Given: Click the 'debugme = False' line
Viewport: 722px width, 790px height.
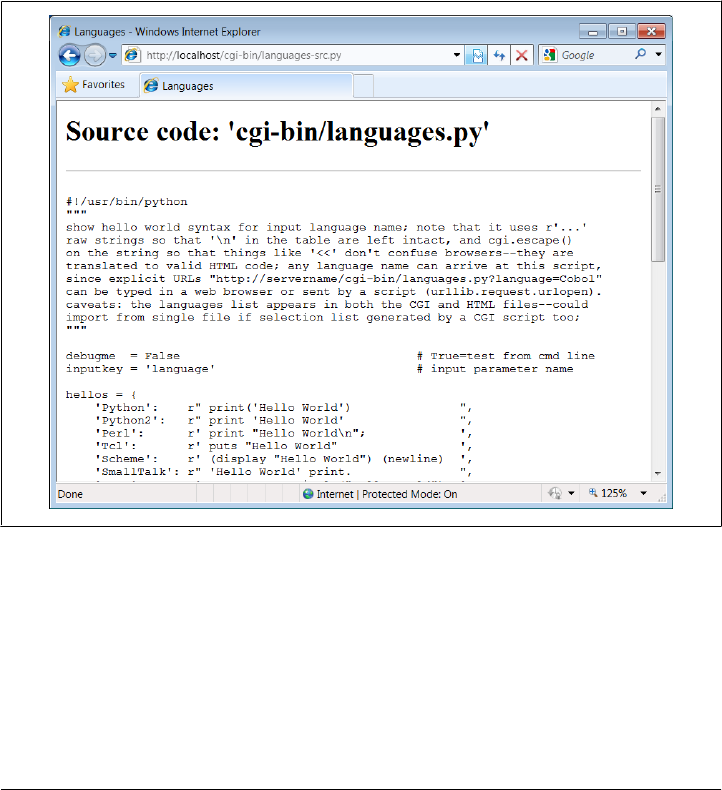Looking at the screenshot, I should point(122,356).
